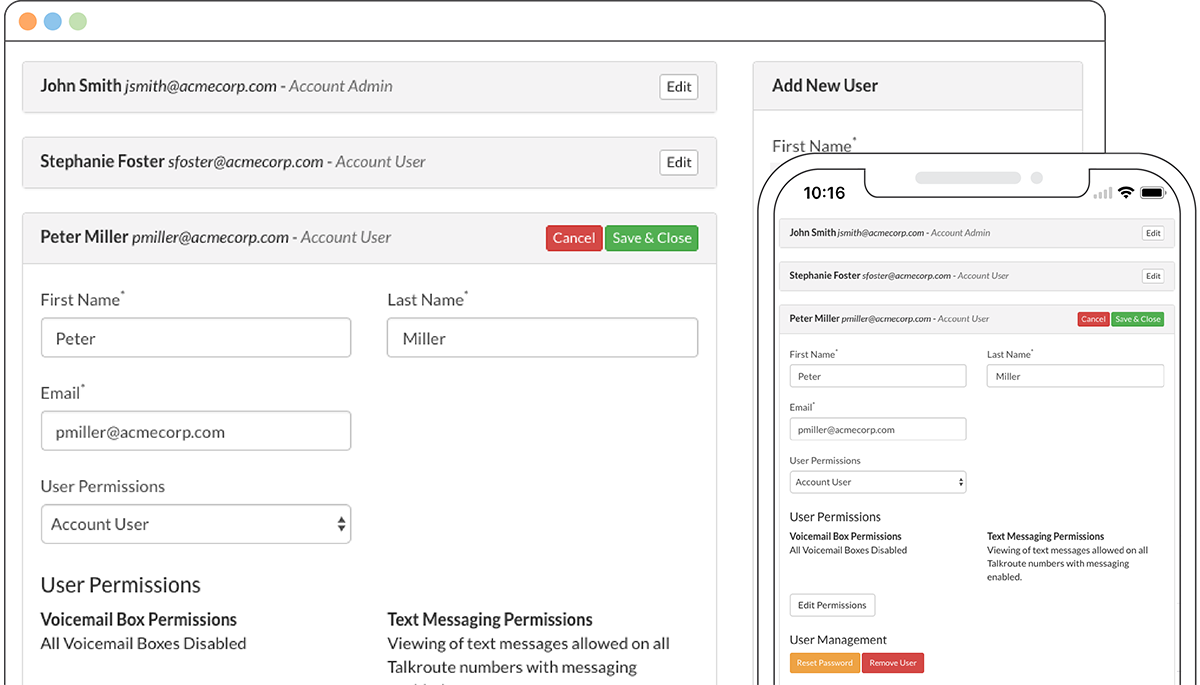This screenshot has height=685, width=1200.
Task: Open User Permissions dropdown in desktop window
Action: 196,524
